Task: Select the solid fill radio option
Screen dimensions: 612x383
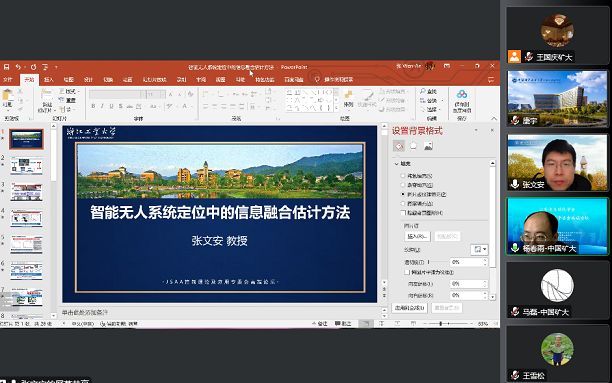Action: tap(403, 176)
